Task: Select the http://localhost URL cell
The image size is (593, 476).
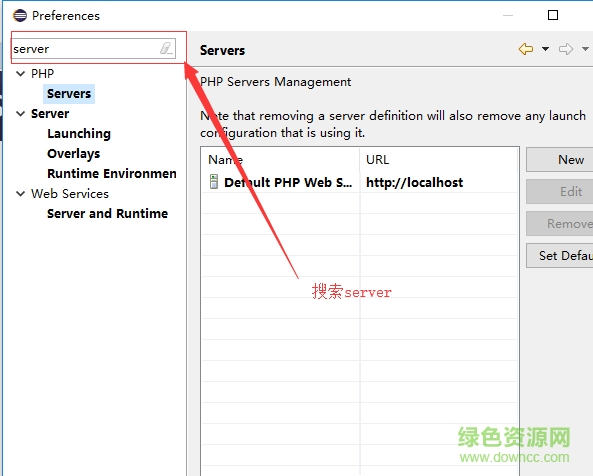Action: pos(414,183)
